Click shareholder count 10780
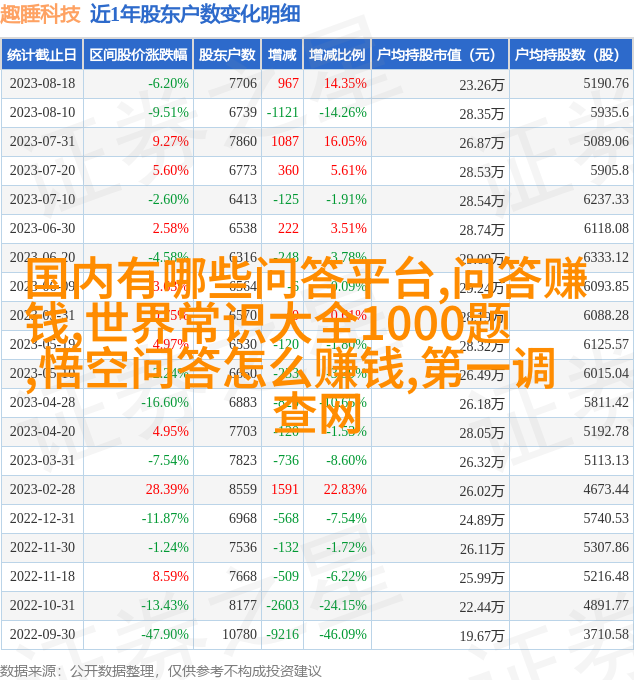Screen dimensions: 634x680 [239, 634]
